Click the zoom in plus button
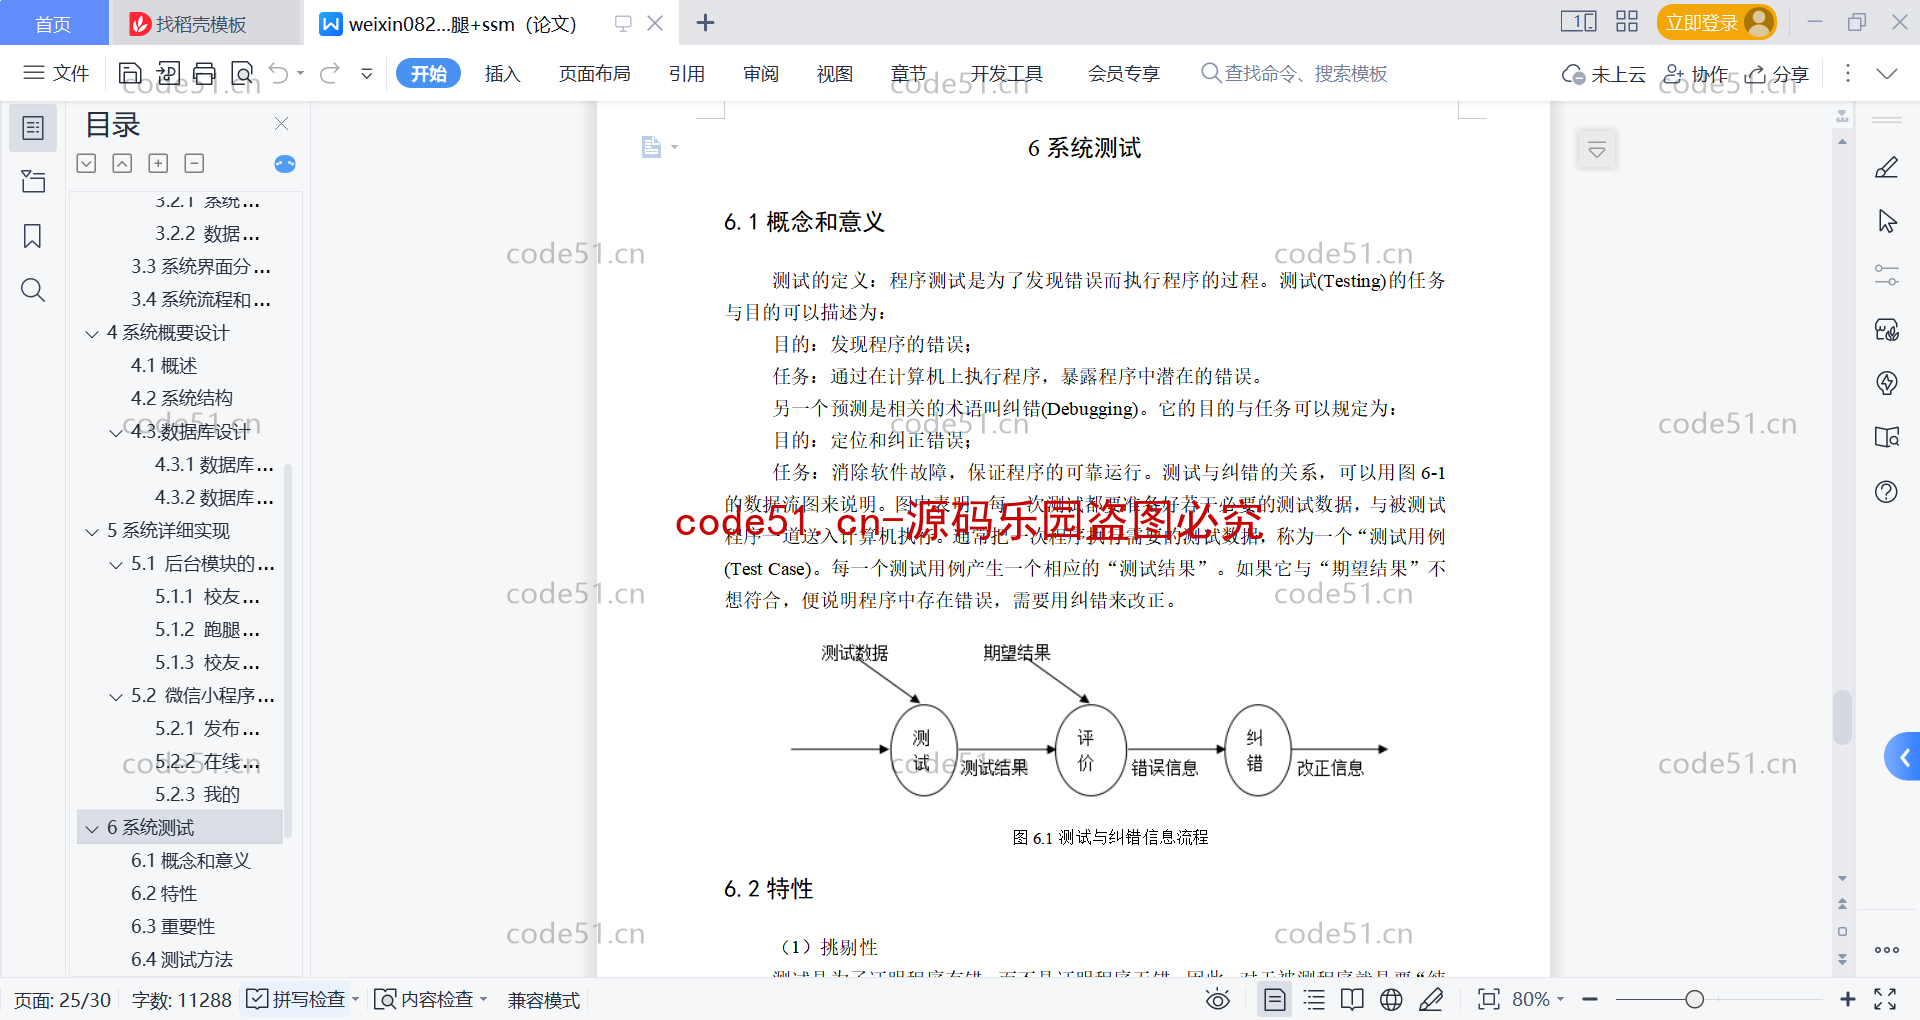Image resolution: width=1920 pixels, height=1020 pixels. pos(1848,999)
